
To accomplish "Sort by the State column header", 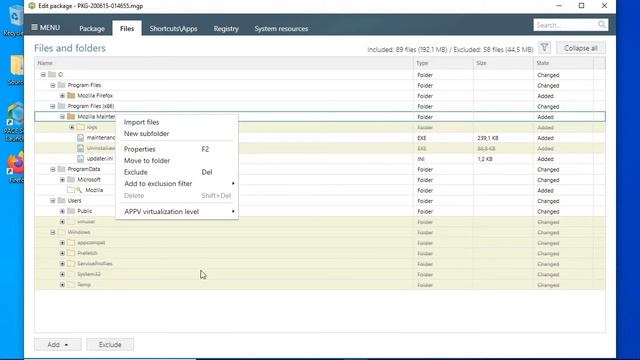I will point(563,63).
